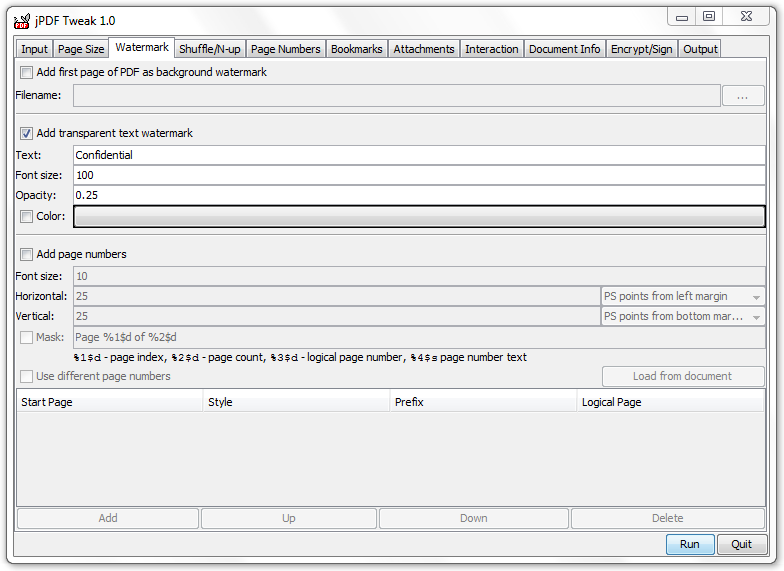The image size is (784, 571).
Task: Uncheck Add transparent text watermark
Action: coord(26,134)
